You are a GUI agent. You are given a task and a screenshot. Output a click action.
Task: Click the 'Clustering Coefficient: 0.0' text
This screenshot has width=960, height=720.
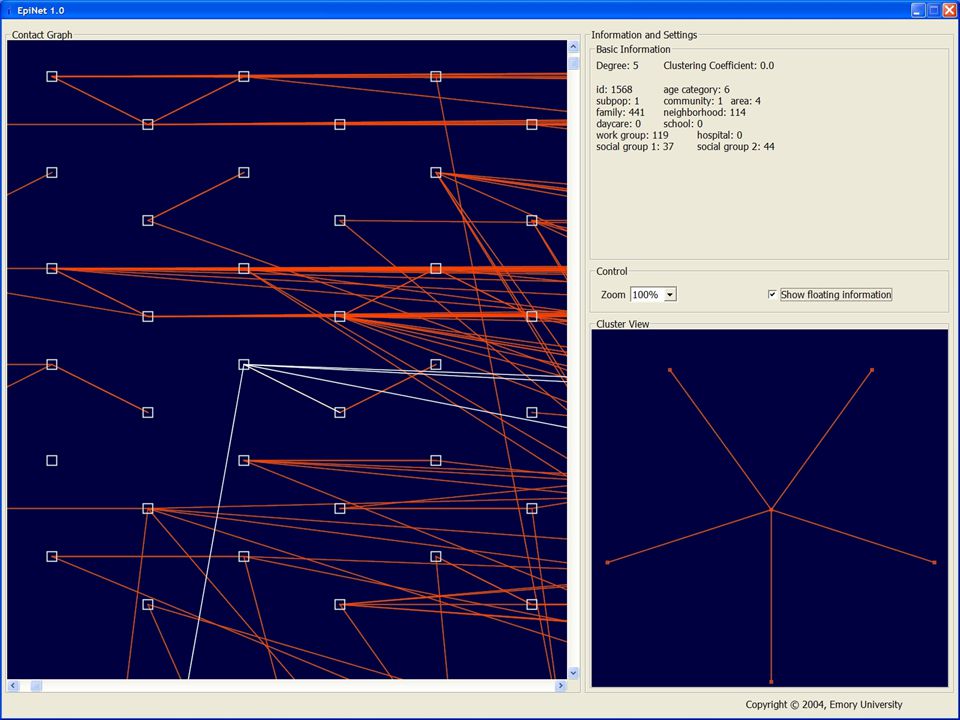(x=719, y=66)
